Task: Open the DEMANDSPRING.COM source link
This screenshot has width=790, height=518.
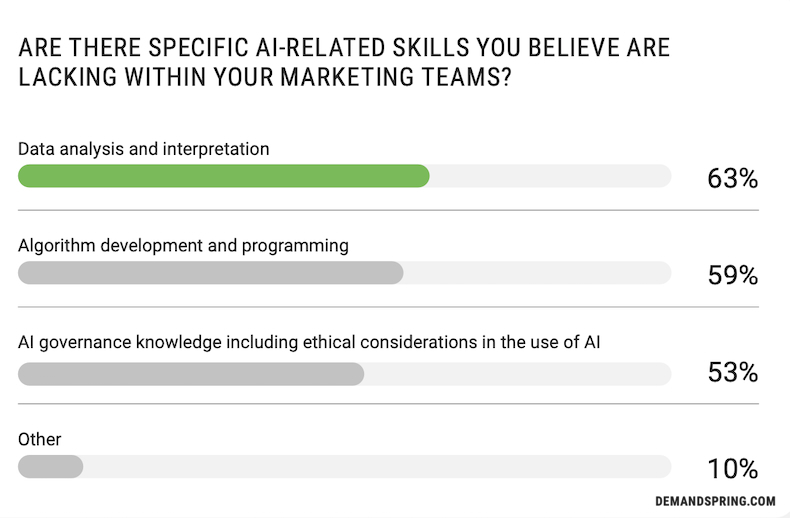Action: (715, 501)
